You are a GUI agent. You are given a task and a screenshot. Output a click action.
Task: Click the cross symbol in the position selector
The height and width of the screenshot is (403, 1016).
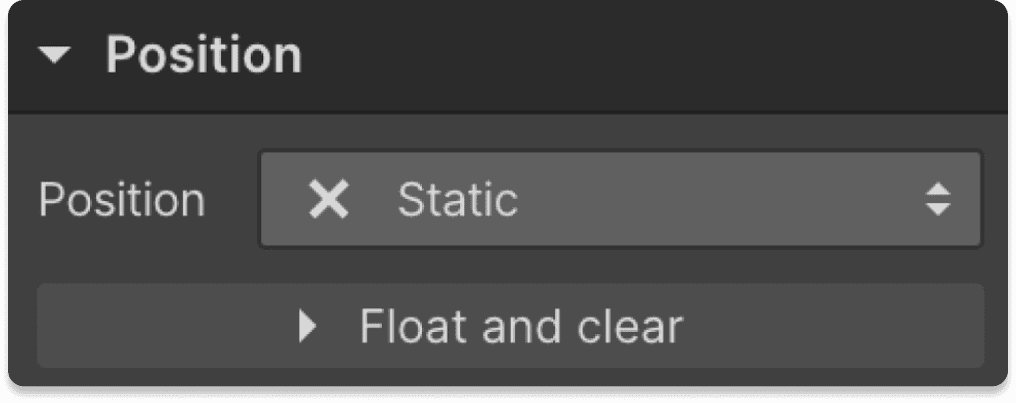click(328, 201)
